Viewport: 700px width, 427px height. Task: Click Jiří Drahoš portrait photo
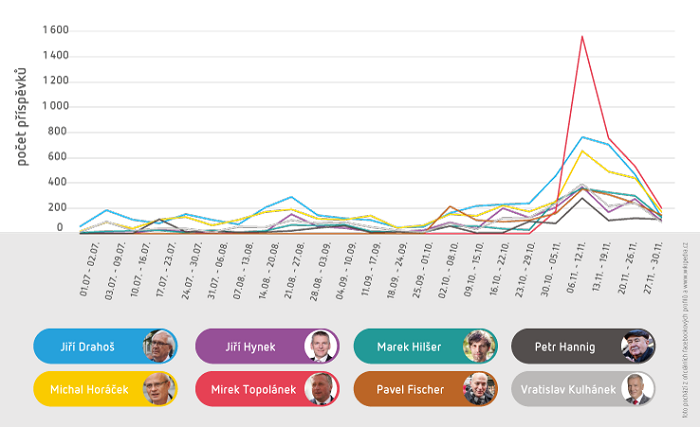tap(160, 346)
